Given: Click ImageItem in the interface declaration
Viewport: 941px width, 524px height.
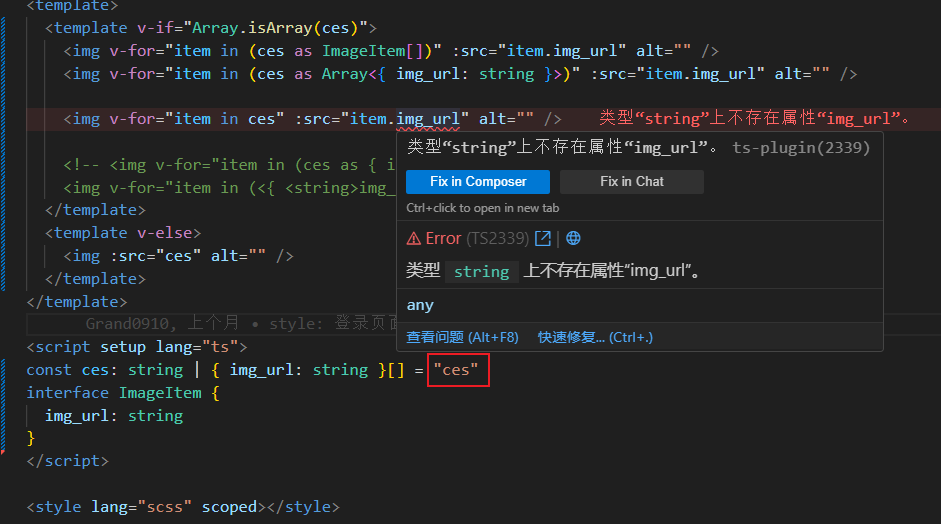Looking at the screenshot, I should pos(160,393).
